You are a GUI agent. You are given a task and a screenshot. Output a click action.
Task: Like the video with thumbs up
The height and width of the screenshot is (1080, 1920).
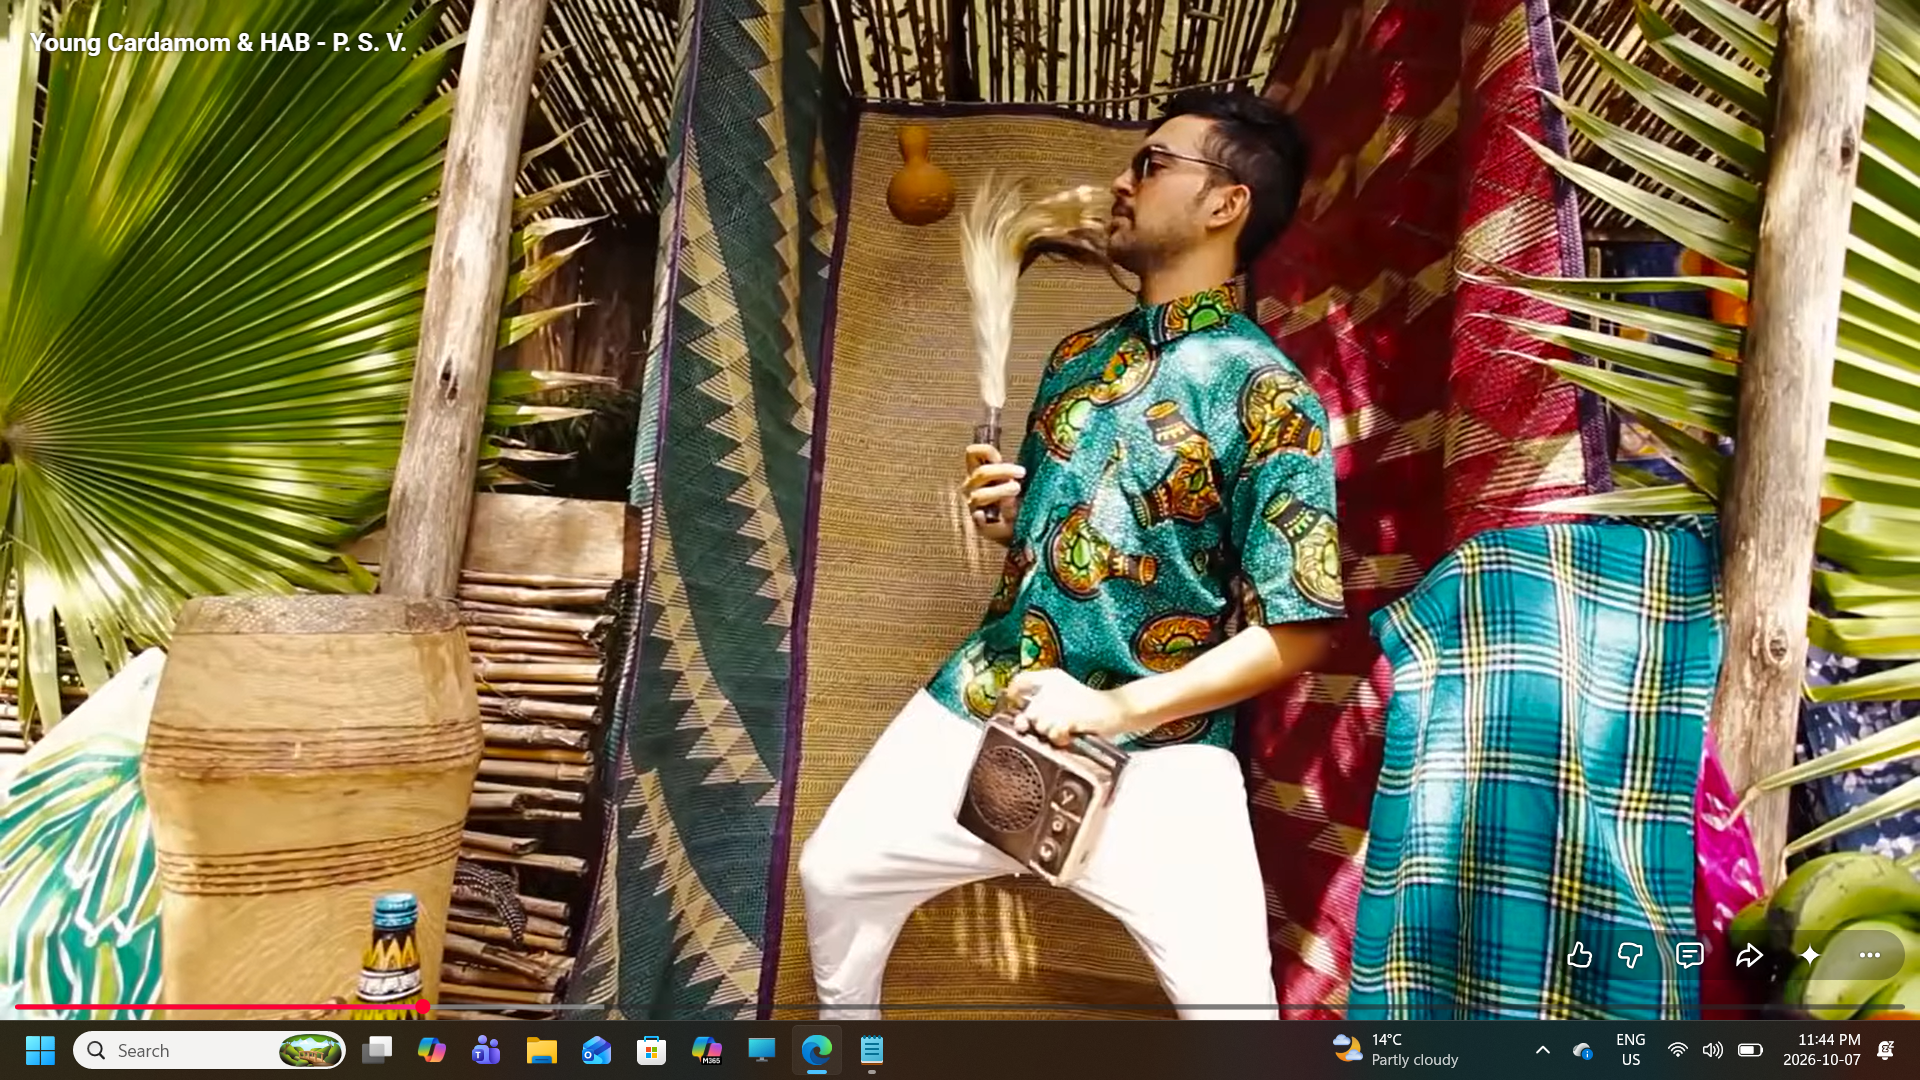(x=1580, y=956)
